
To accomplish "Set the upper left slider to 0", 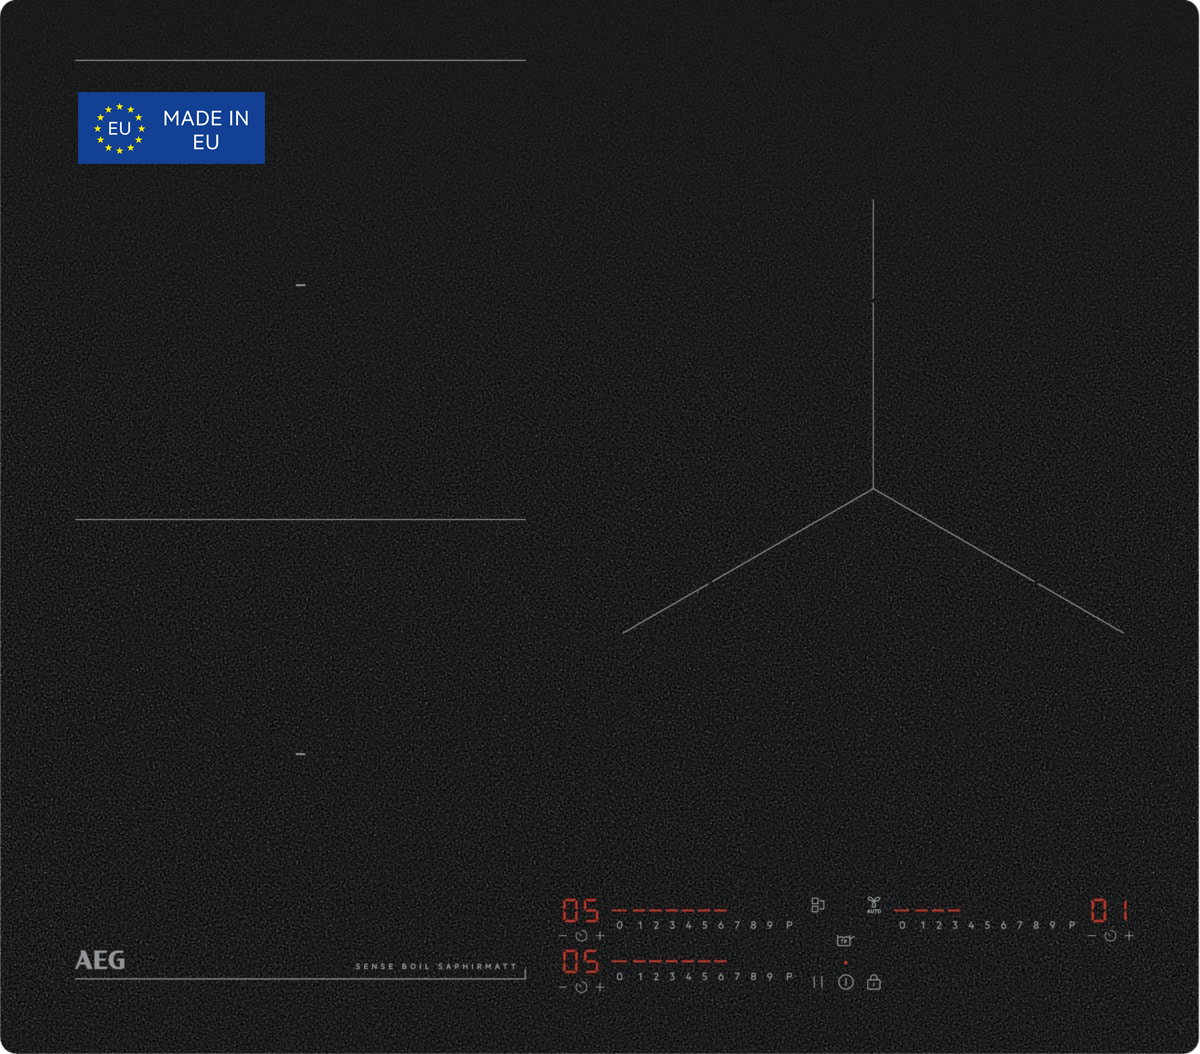I will point(620,926).
